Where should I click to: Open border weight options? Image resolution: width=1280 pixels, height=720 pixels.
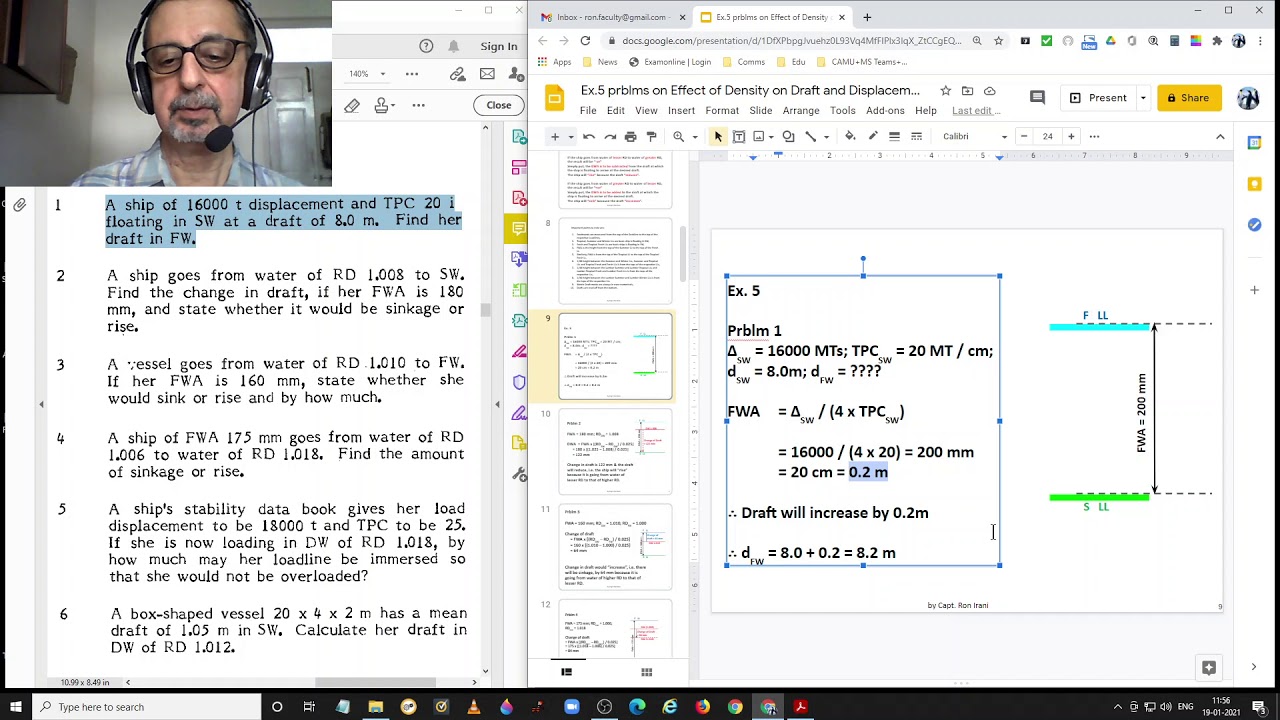tap(894, 136)
